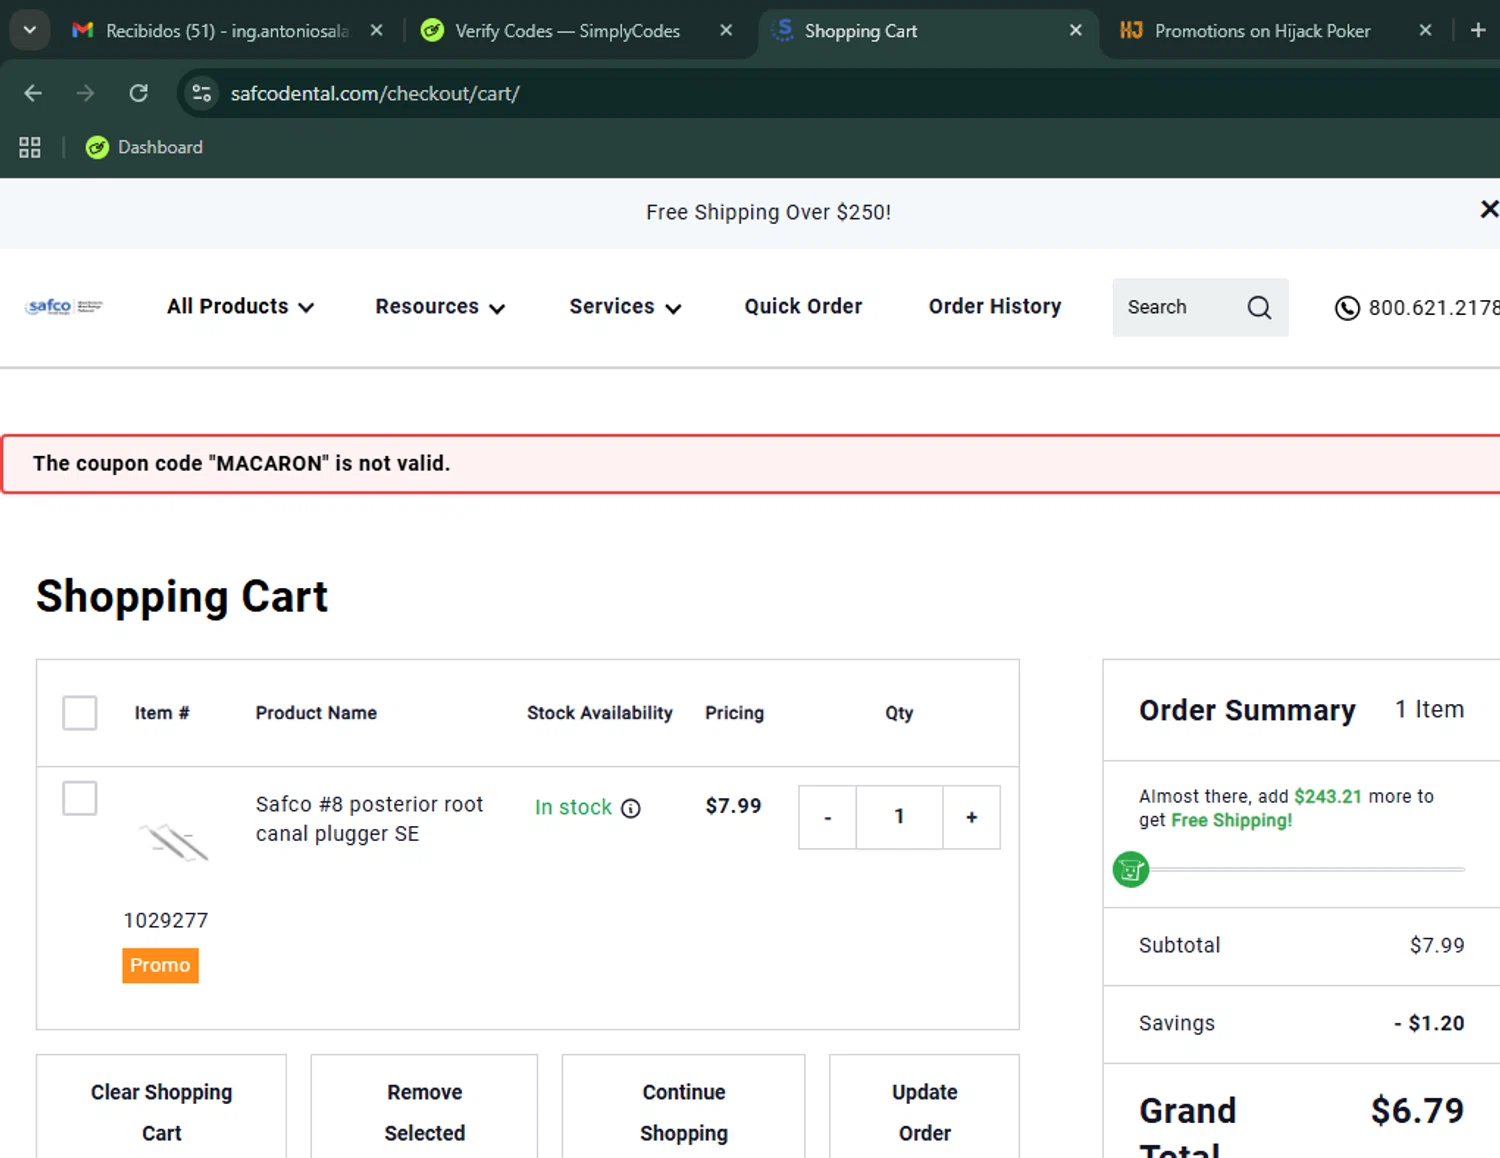Open a new browser tab
The width and height of the screenshot is (1500, 1158).
pos(1478,31)
